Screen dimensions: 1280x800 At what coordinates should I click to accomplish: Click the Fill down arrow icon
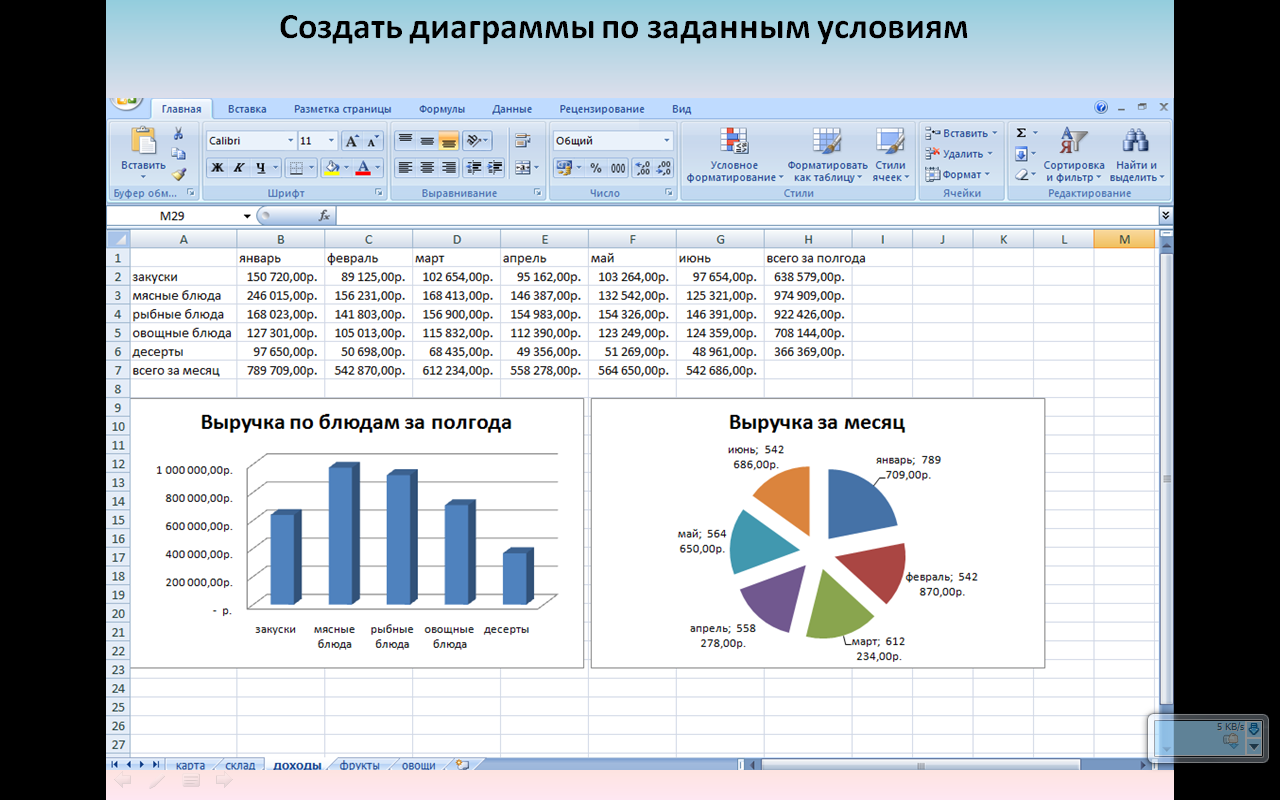(1021, 154)
